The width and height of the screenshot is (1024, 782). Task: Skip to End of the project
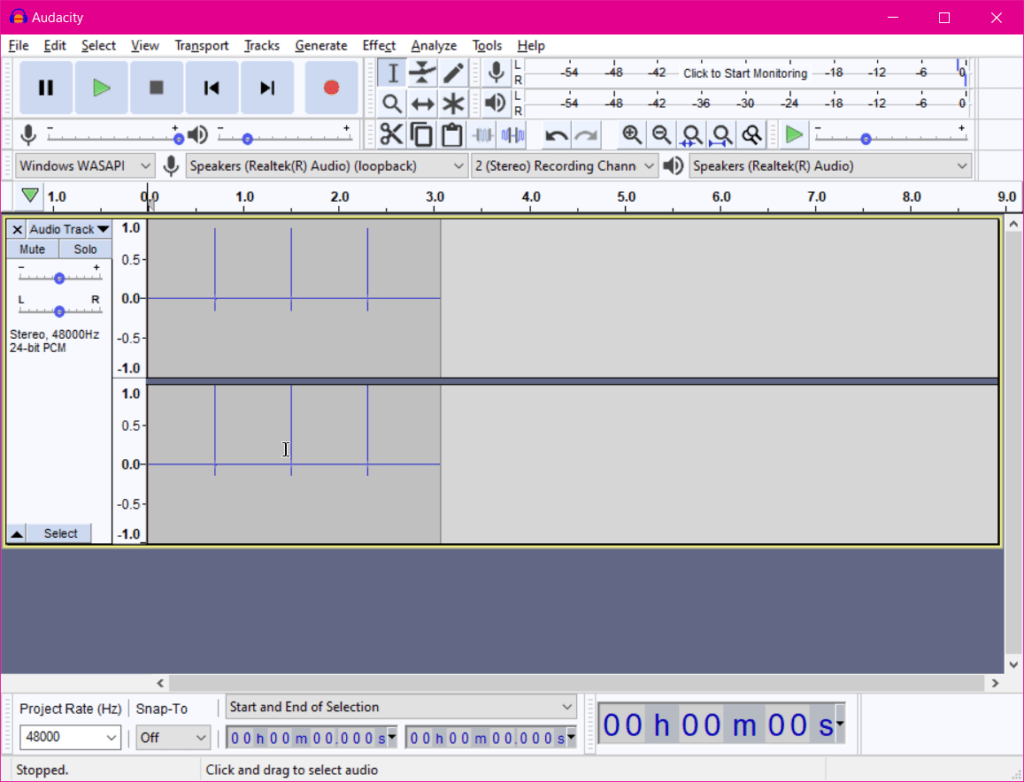pyautogui.click(x=267, y=88)
